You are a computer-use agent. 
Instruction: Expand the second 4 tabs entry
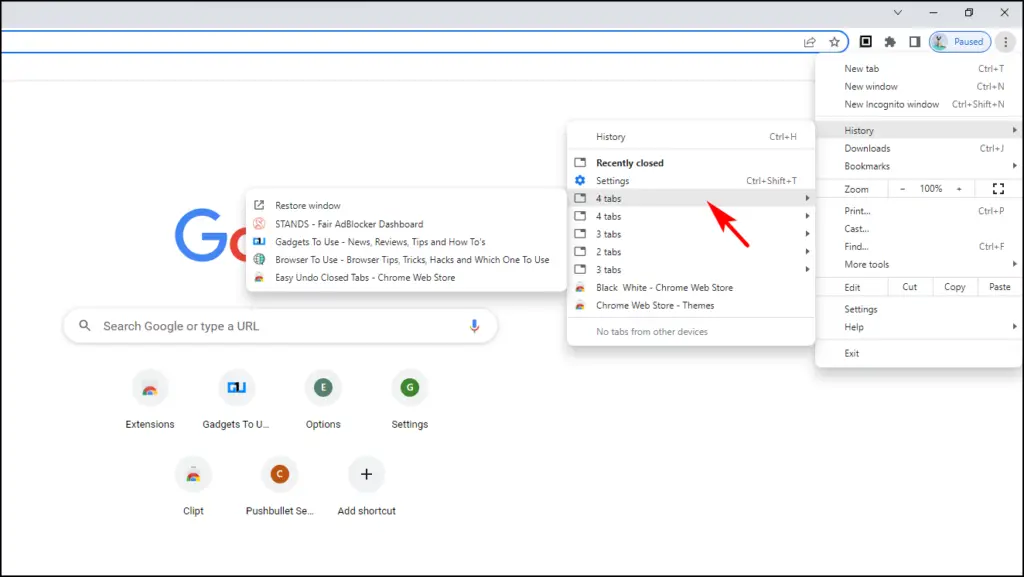tap(691, 216)
